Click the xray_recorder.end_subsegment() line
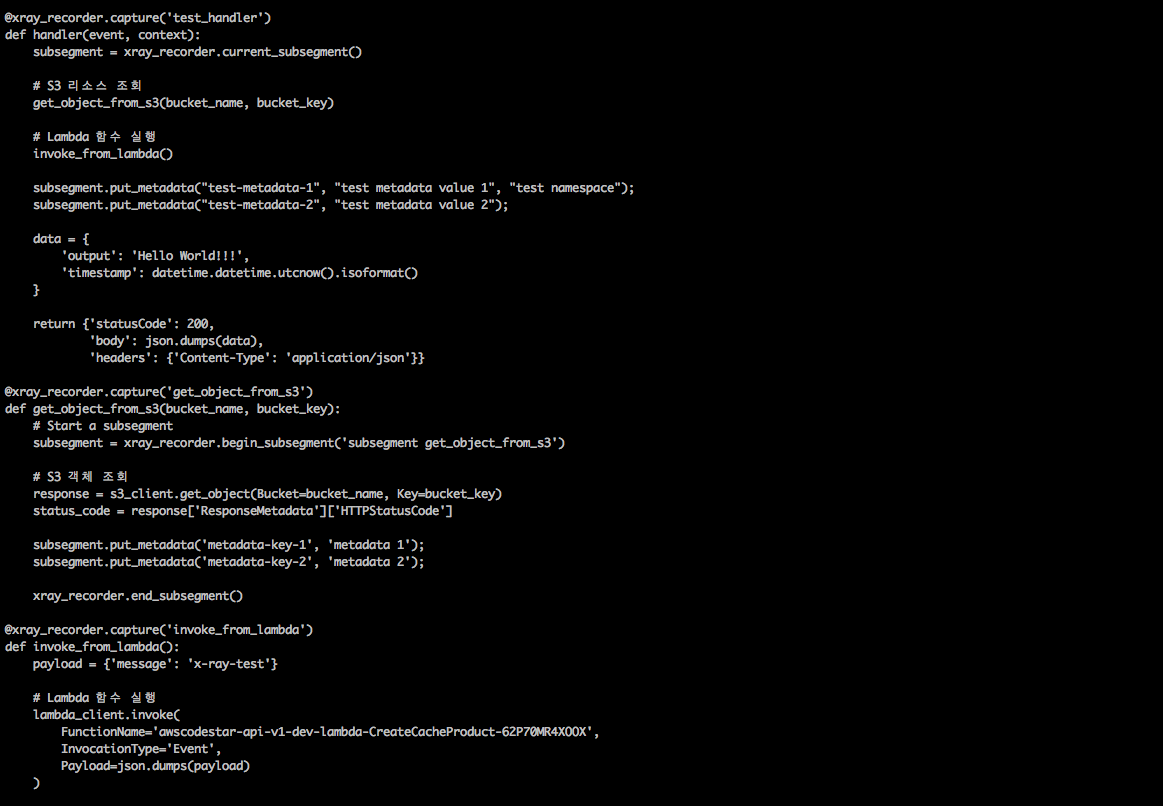This screenshot has height=806, width=1163. click(138, 595)
